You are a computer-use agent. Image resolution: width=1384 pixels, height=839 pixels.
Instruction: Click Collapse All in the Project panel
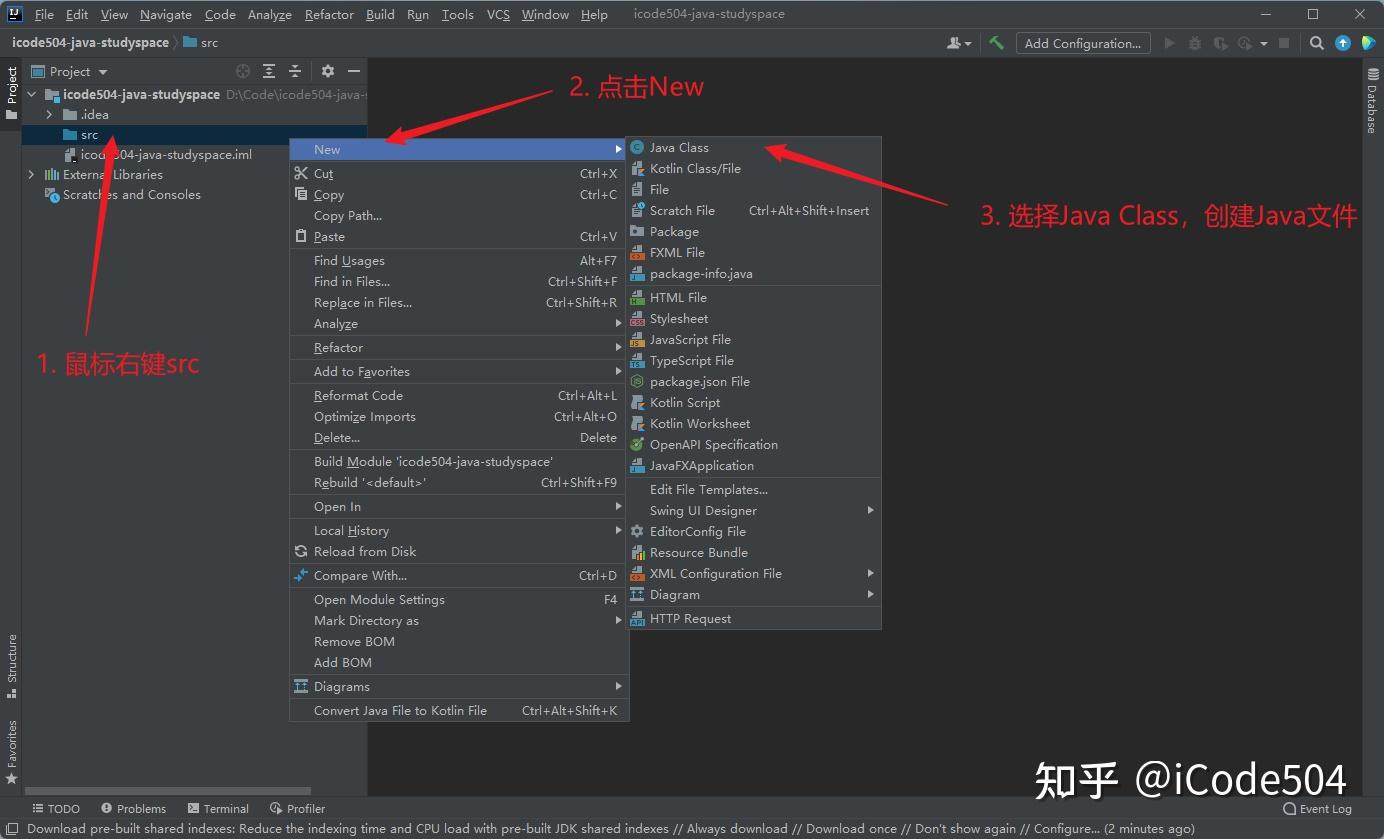(294, 71)
